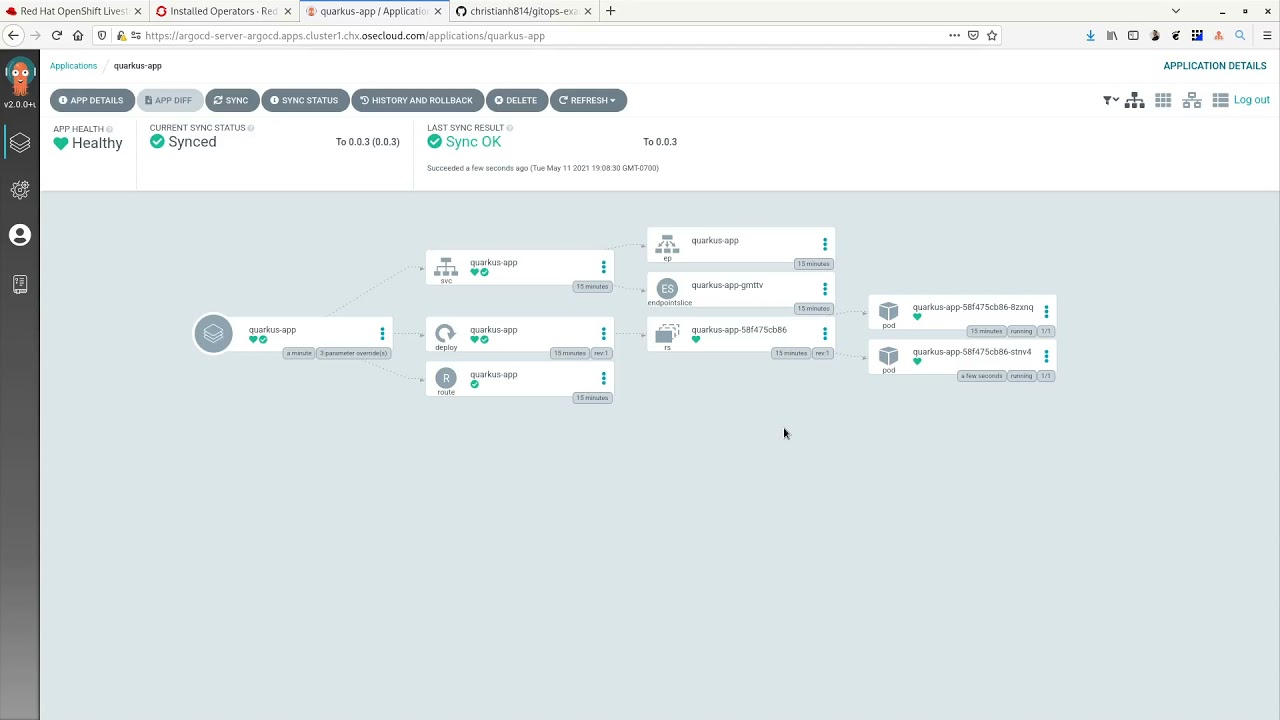Open Firefox library icon
Viewport: 1280px width, 720px height.
pos(1112,36)
